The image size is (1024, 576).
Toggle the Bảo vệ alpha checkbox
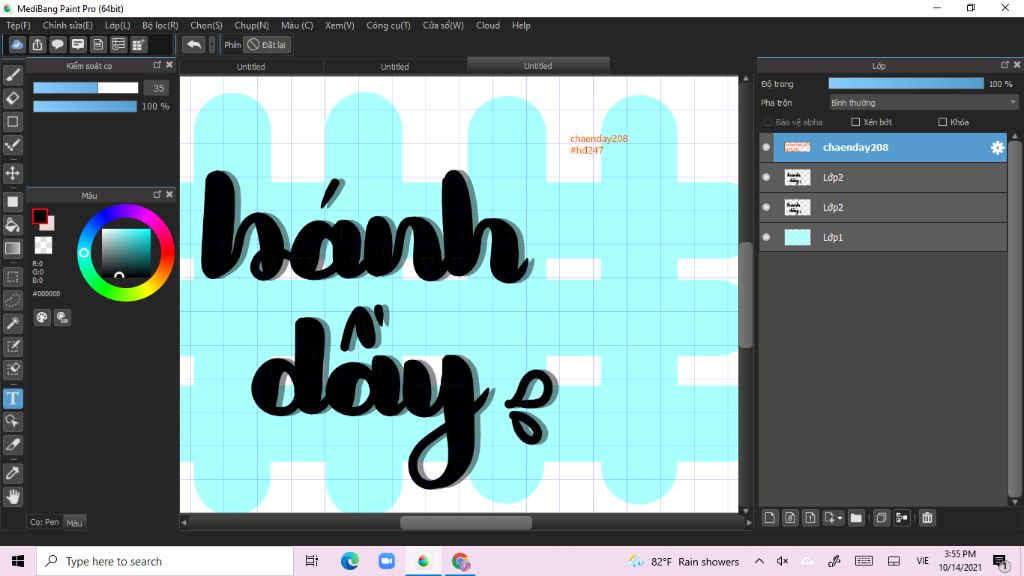point(768,122)
